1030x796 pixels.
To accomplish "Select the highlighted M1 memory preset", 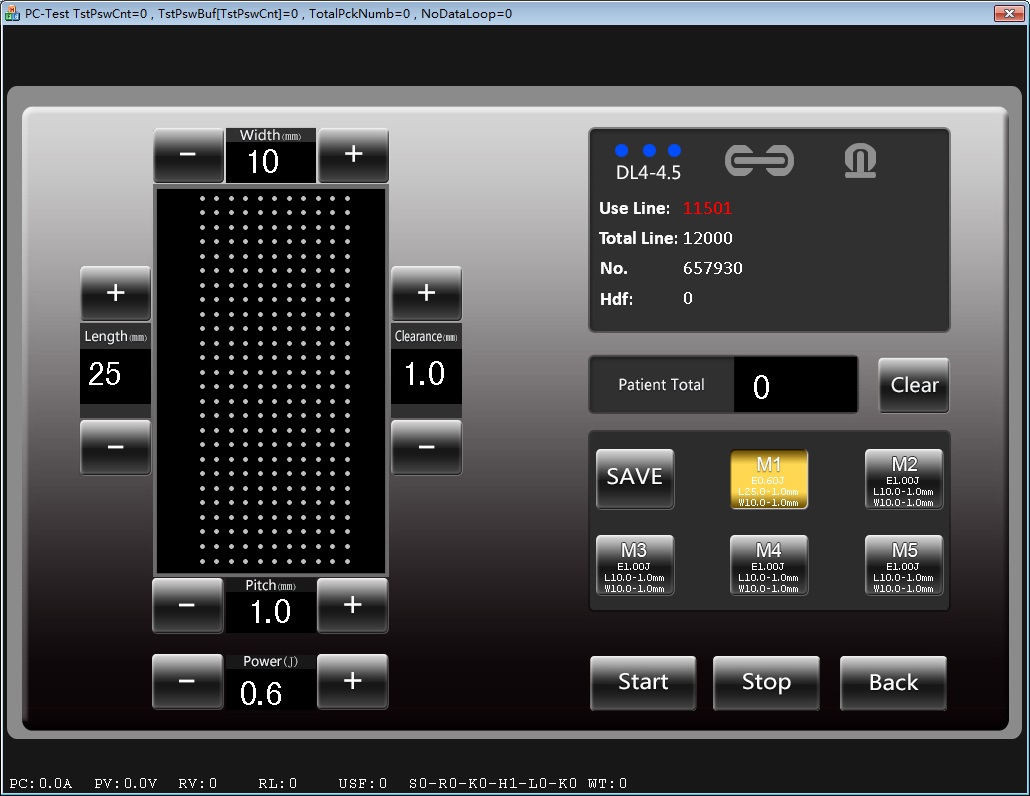I will coord(768,480).
